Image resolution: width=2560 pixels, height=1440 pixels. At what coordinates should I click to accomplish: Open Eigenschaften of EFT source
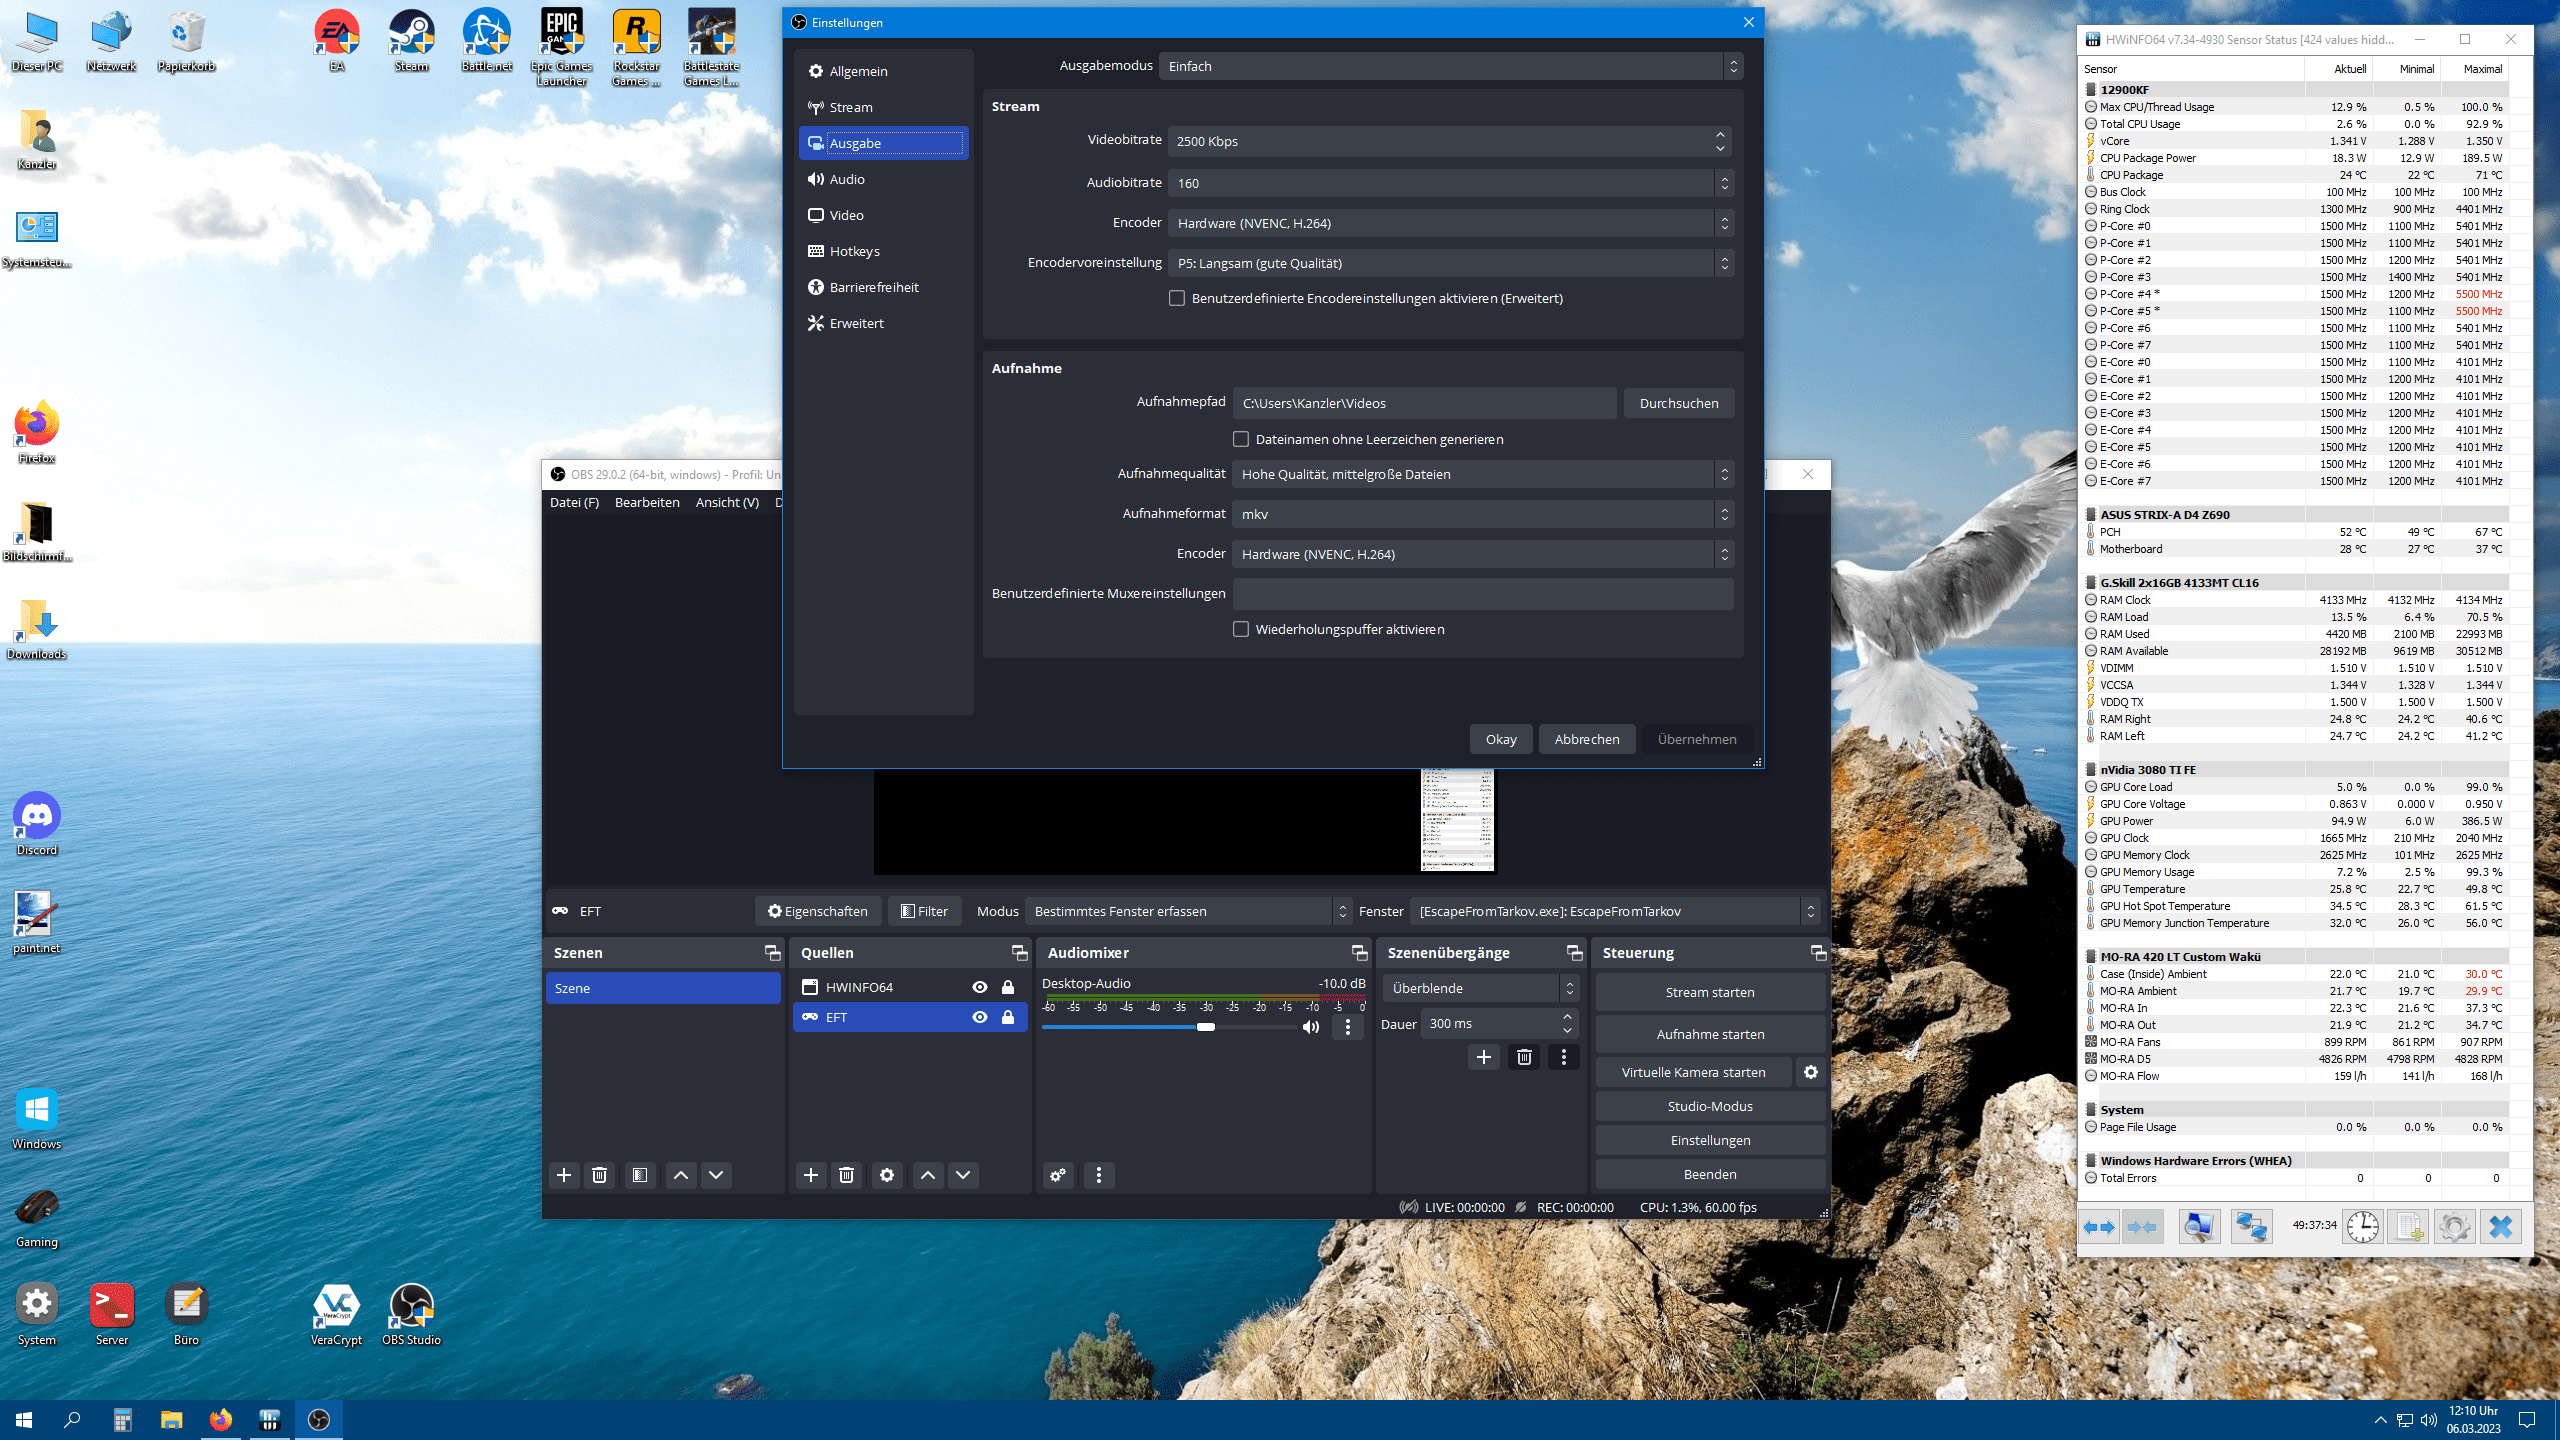818,911
